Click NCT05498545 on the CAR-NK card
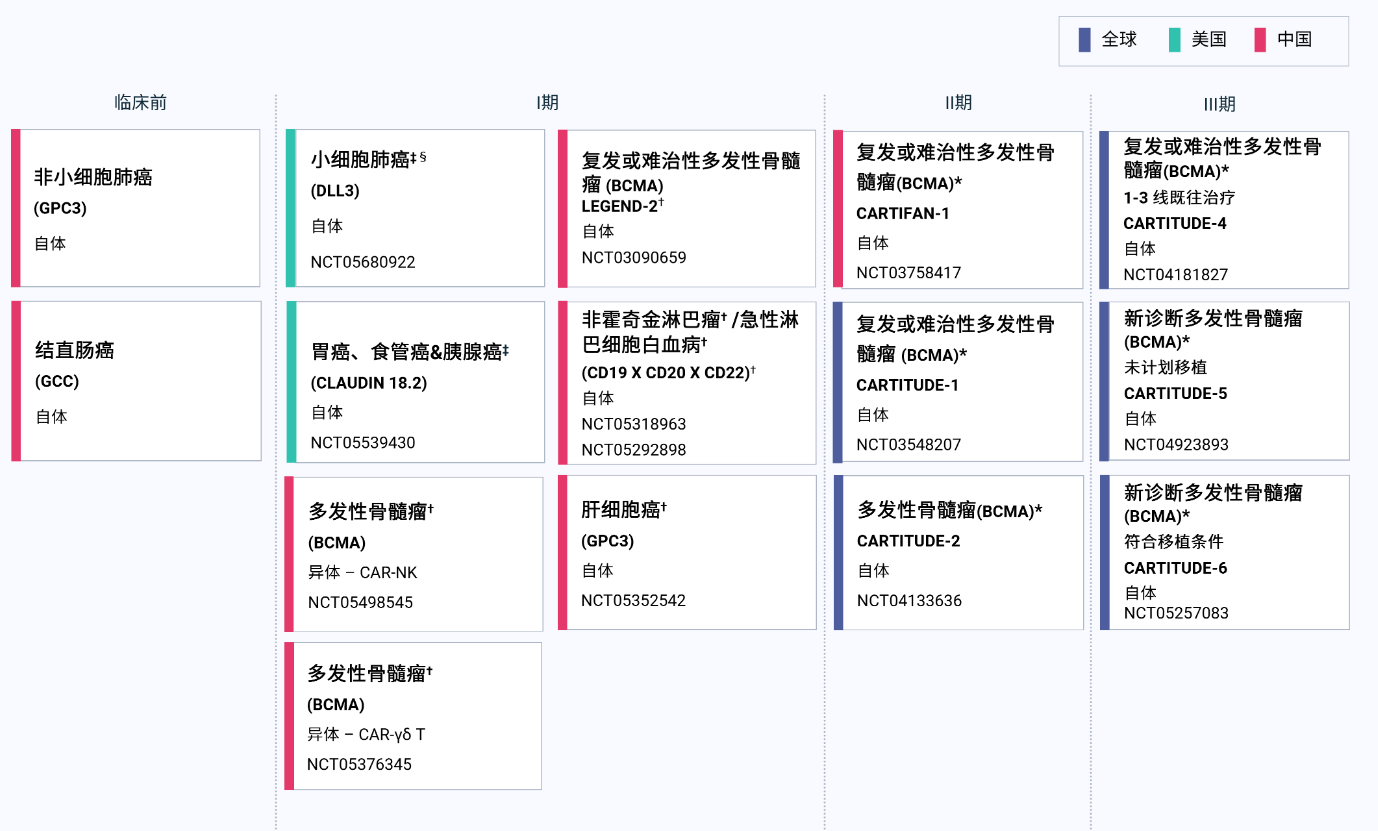This screenshot has height=831, width=1378. 360,602
